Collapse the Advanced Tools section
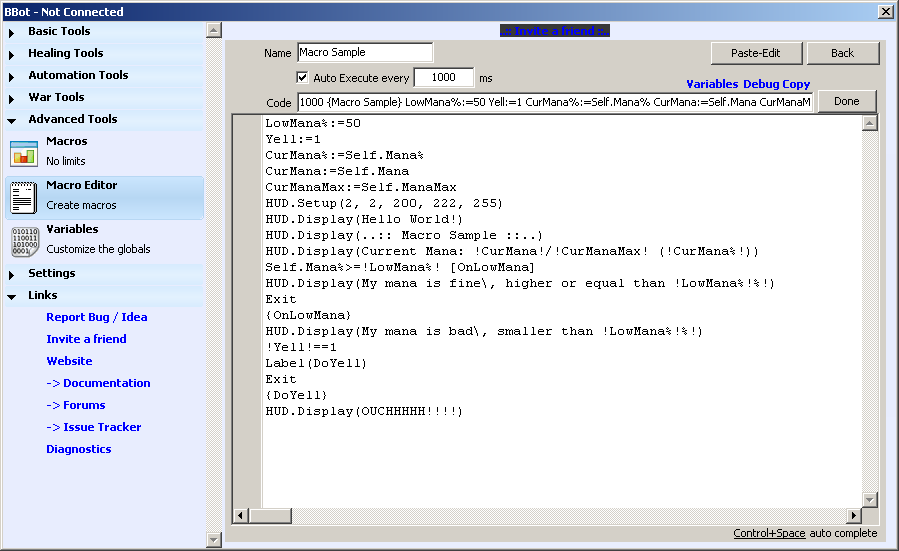 point(72,119)
